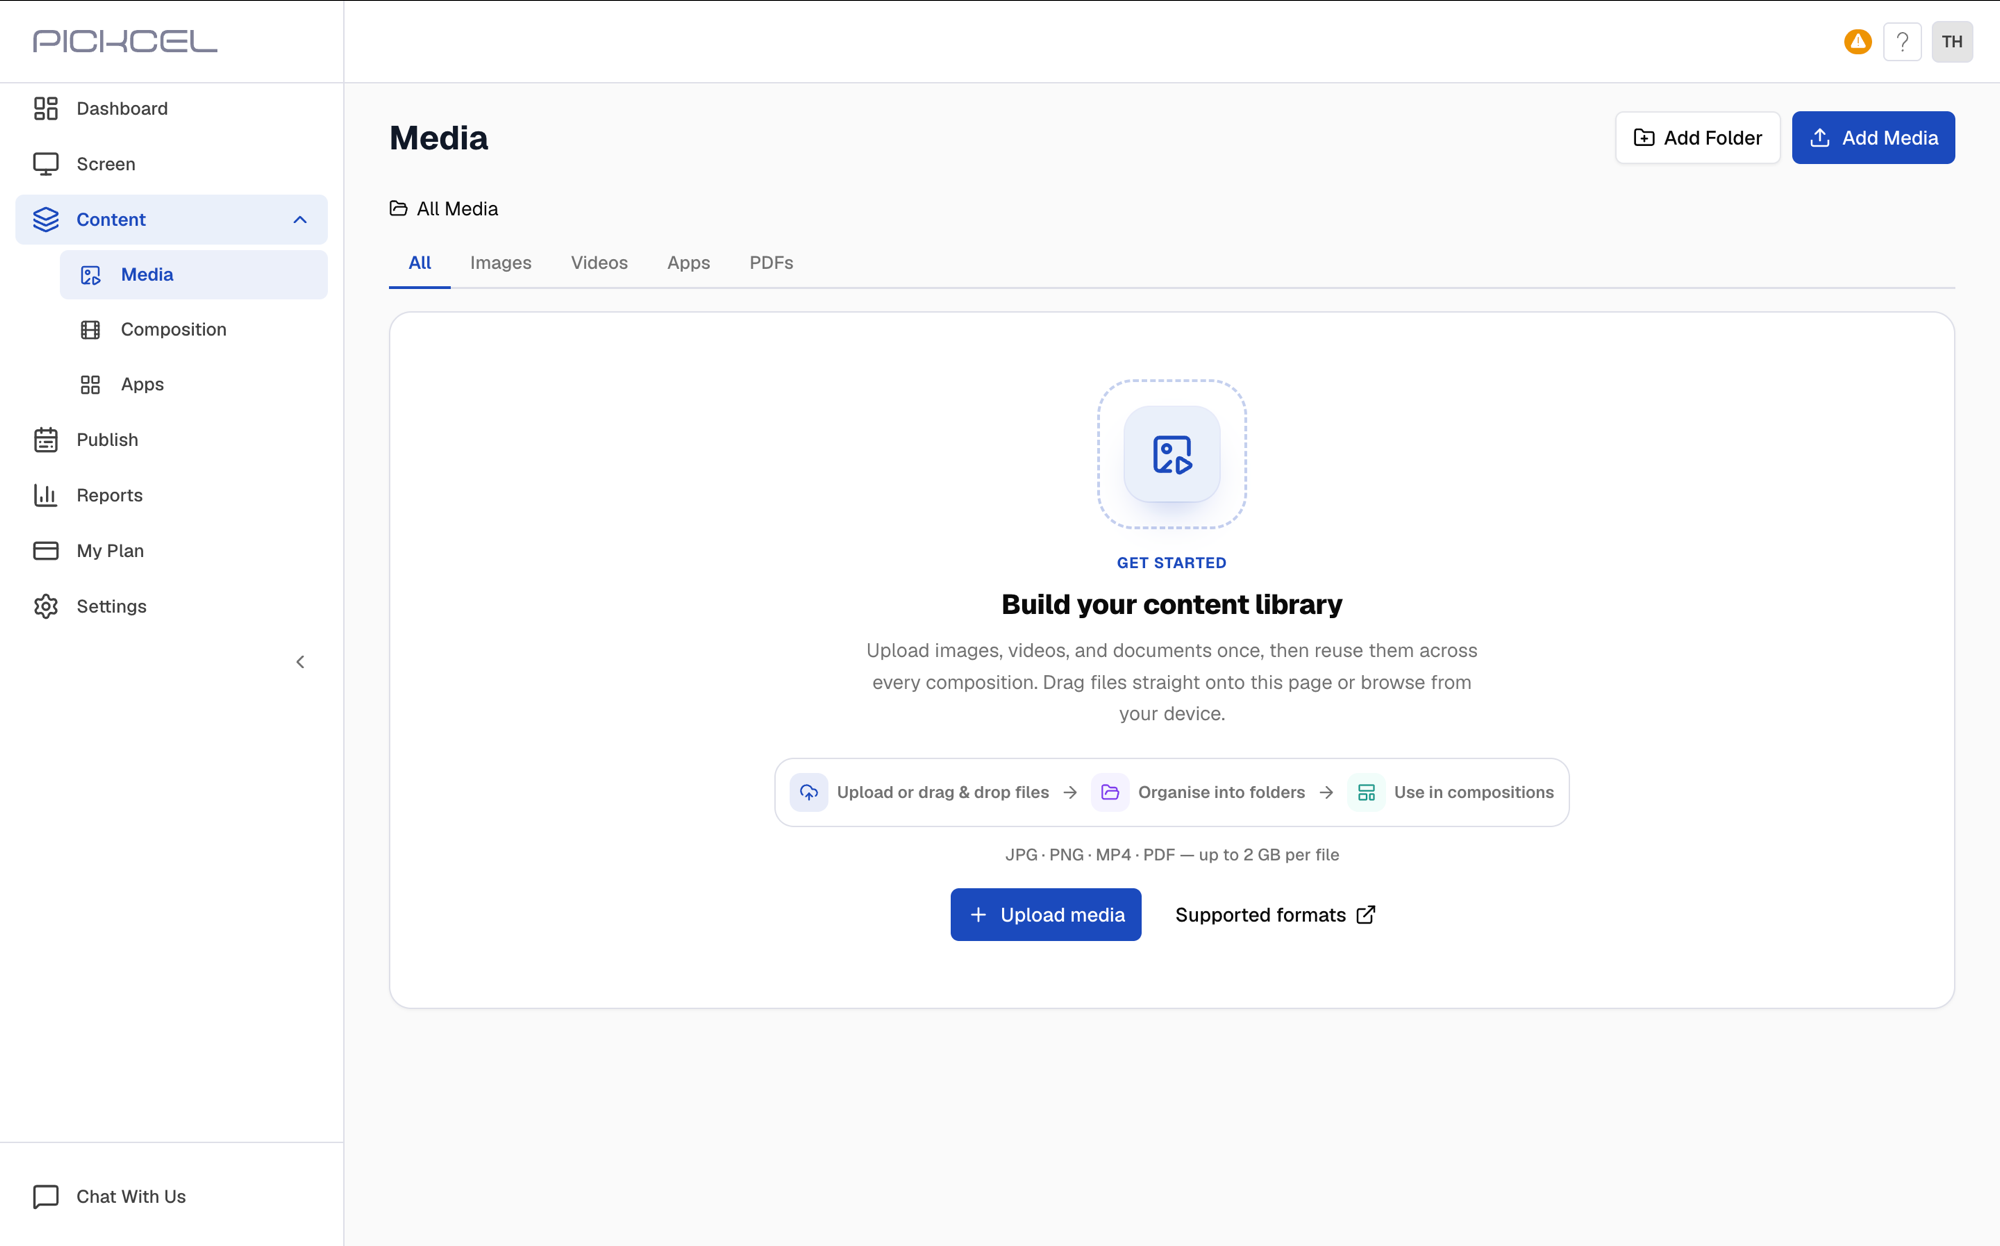Click the Screen monitor icon
Screen dimensions: 2000x1246
click(46, 164)
